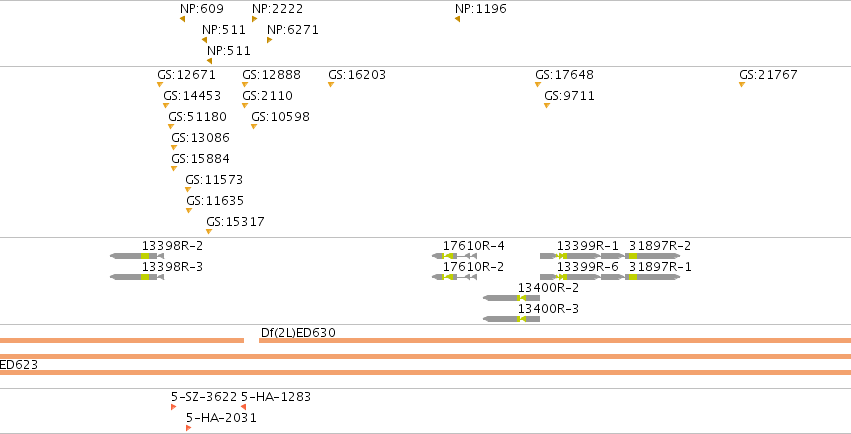851x434 pixels.
Task: Select the 17610R-4 transcript glyph
Action: [x=454, y=256]
